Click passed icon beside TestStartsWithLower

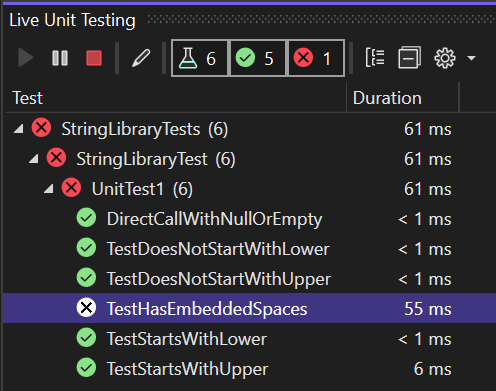pyautogui.click(x=86, y=338)
